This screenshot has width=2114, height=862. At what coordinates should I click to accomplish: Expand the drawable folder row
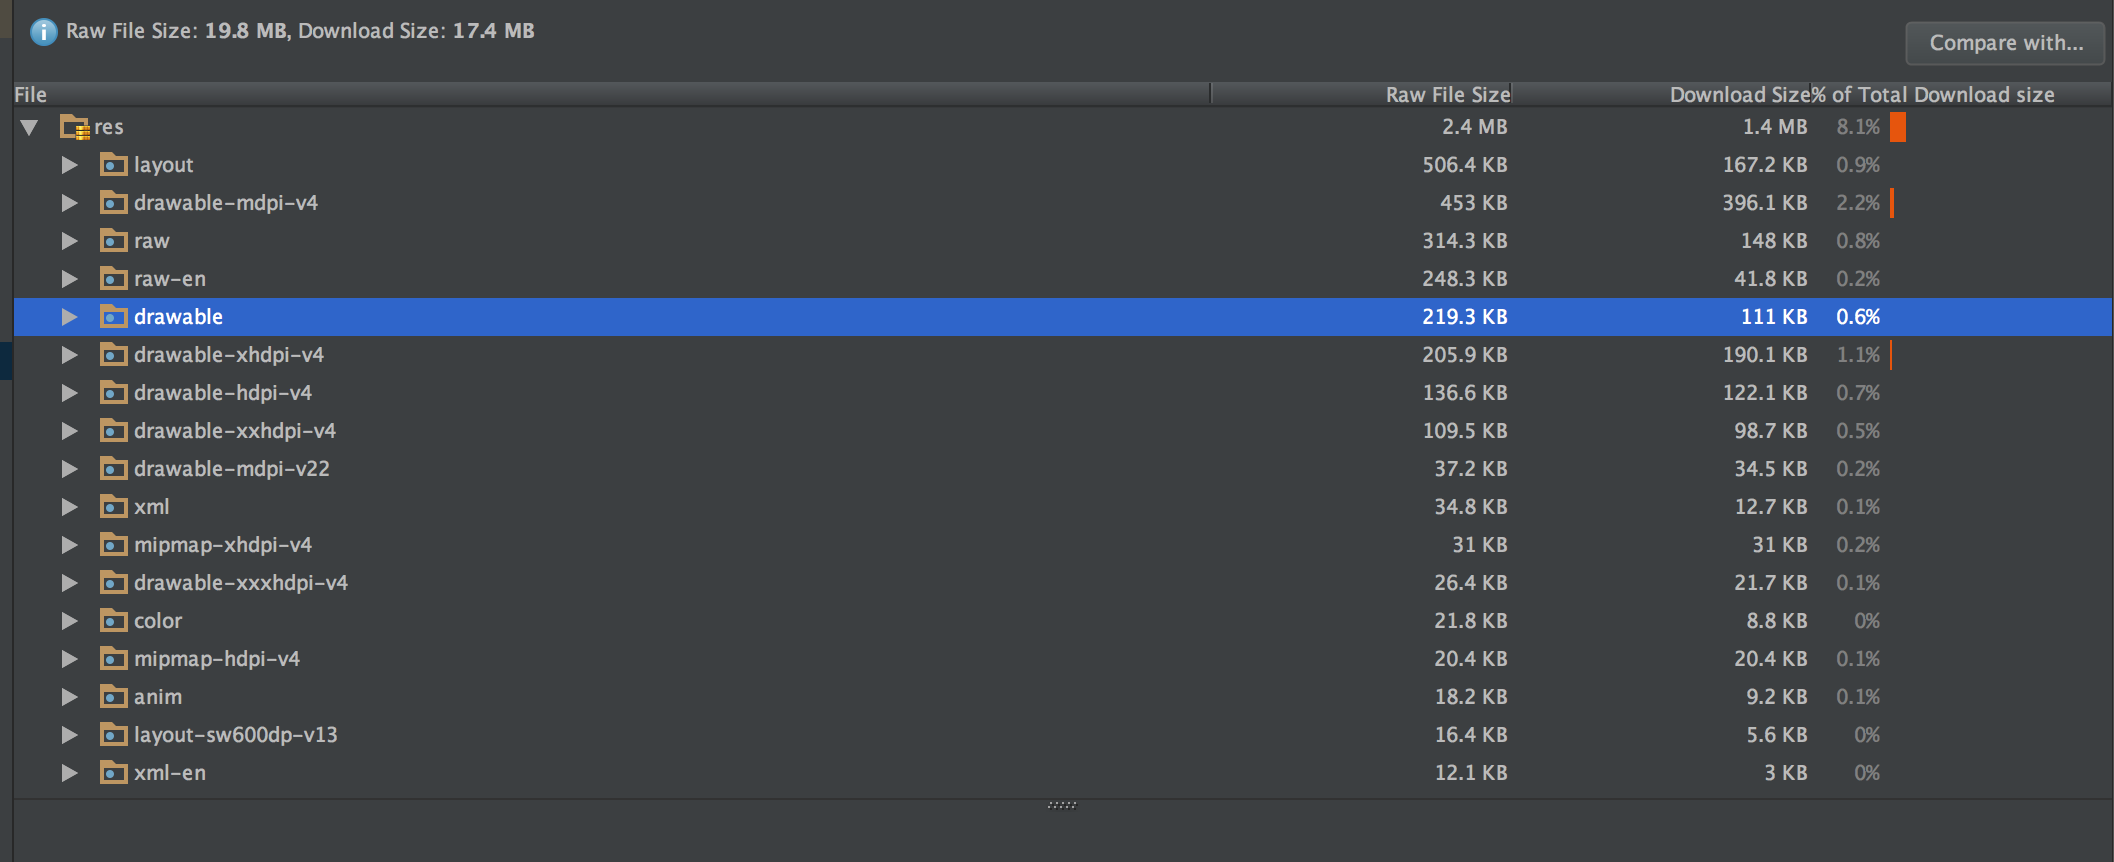pyautogui.click(x=69, y=317)
